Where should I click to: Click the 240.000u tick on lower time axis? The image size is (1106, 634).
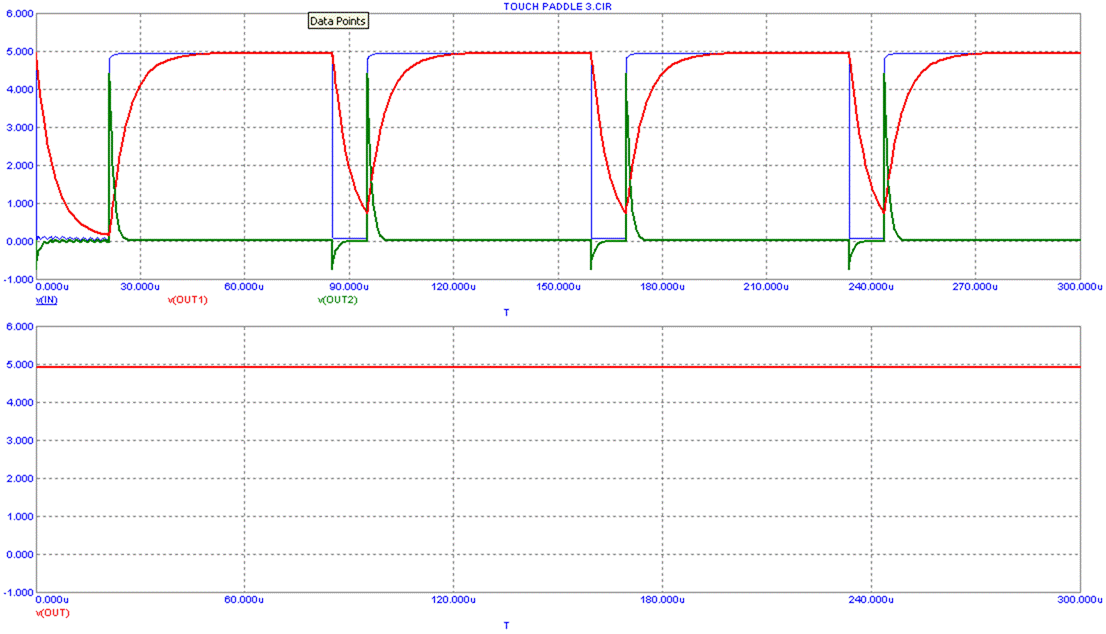coord(869,599)
